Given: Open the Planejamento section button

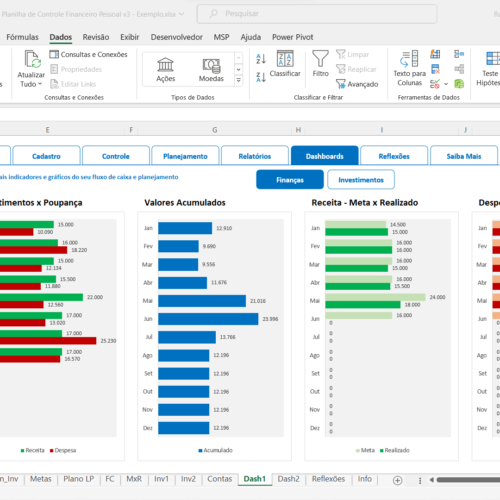Looking at the screenshot, I should (185, 155).
